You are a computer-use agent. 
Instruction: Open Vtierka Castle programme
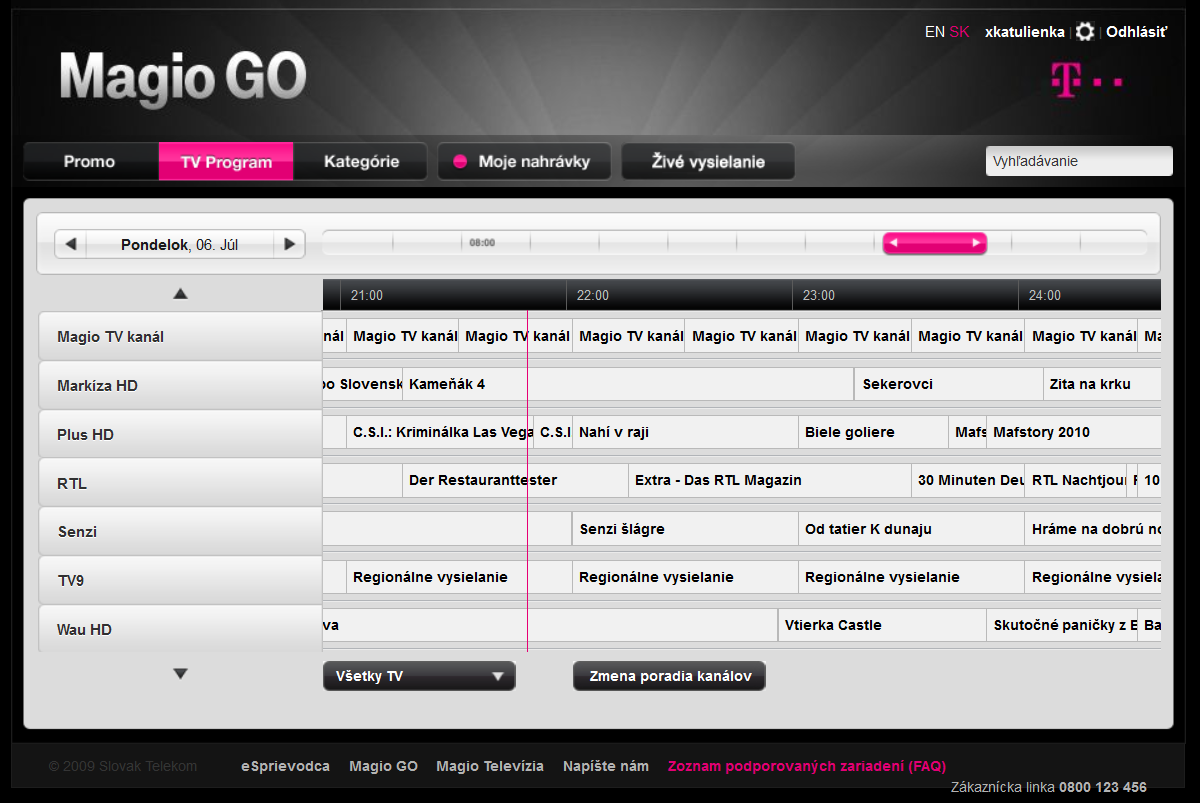coord(882,625)
